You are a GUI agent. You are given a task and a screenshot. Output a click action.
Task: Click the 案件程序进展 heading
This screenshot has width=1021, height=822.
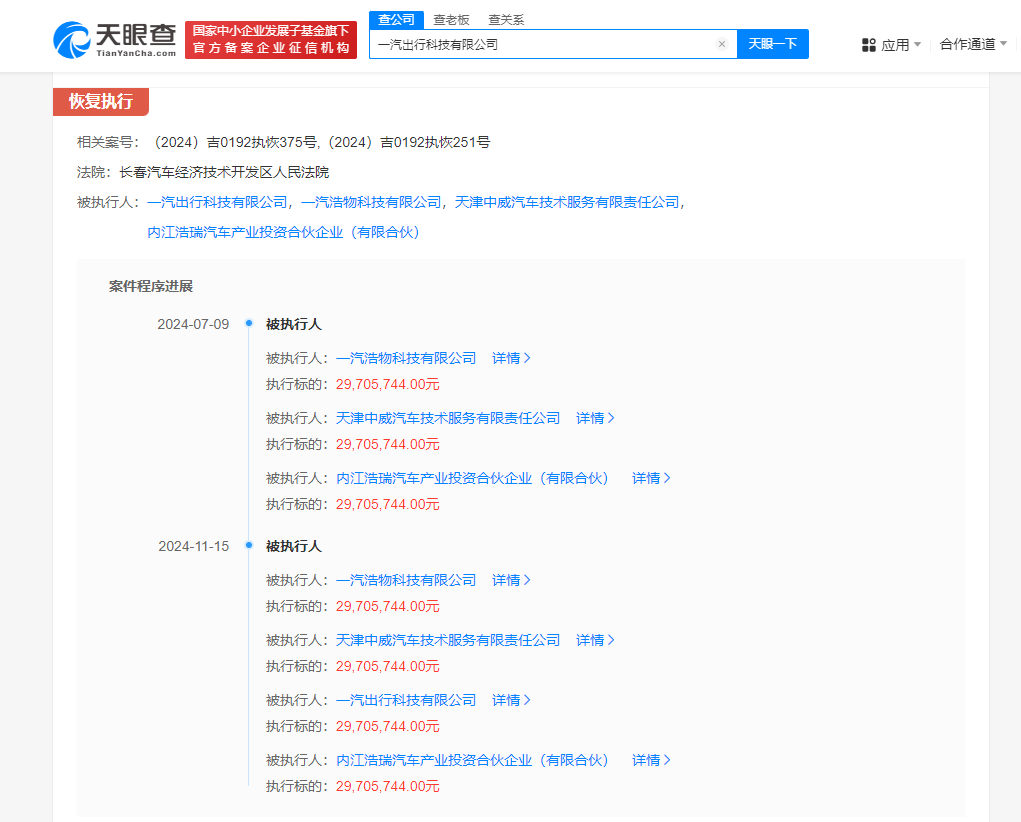pyautogui.click(x=151, y=287)
